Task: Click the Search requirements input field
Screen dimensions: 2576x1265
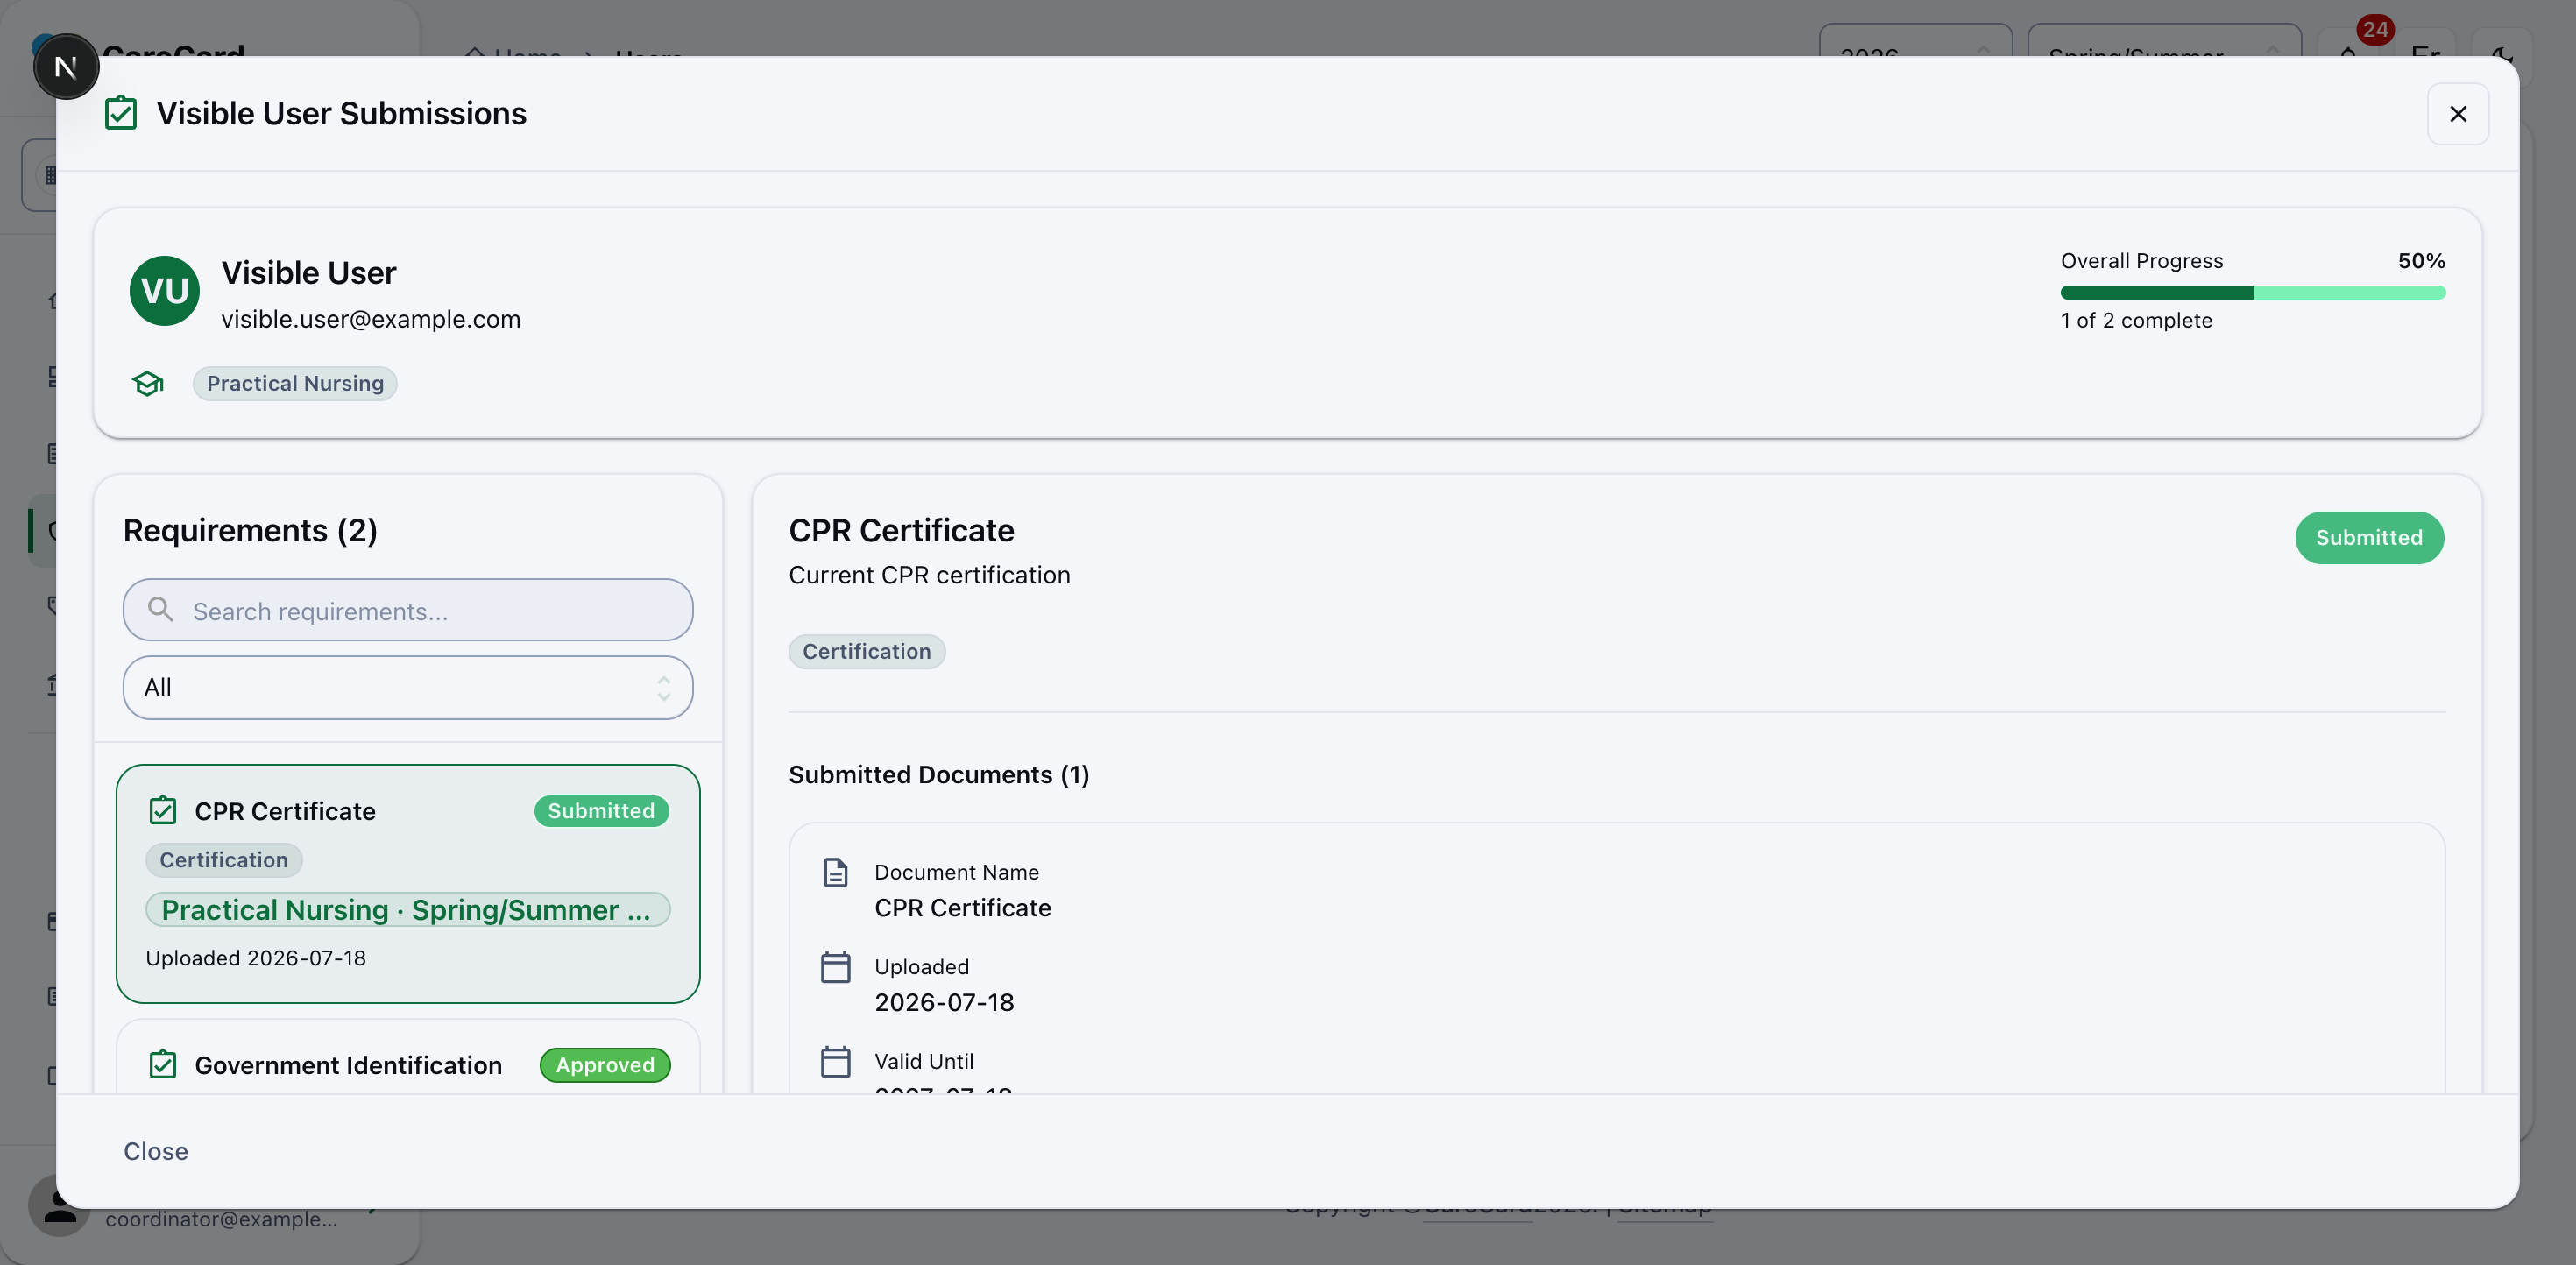Action: [407, 610]
